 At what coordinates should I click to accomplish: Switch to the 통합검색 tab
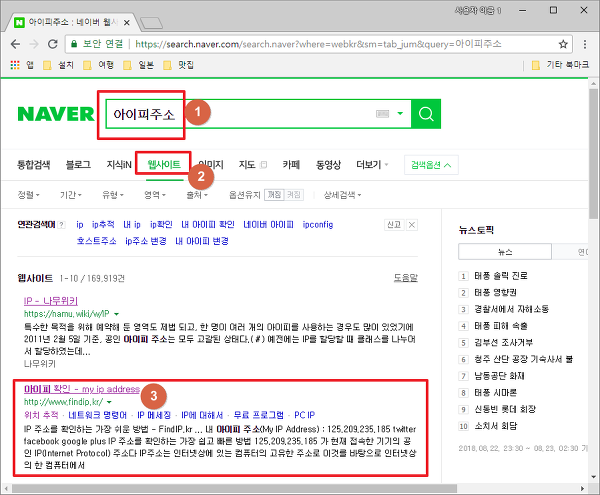click(34, 165)
